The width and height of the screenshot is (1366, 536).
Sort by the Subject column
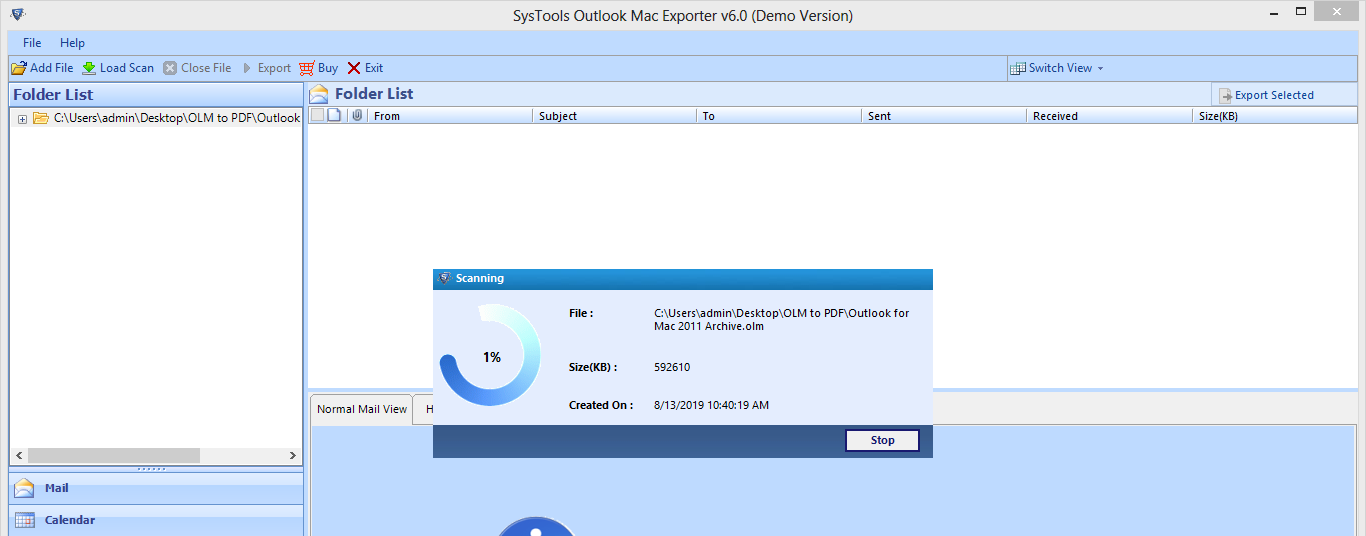tap(614, 116)
